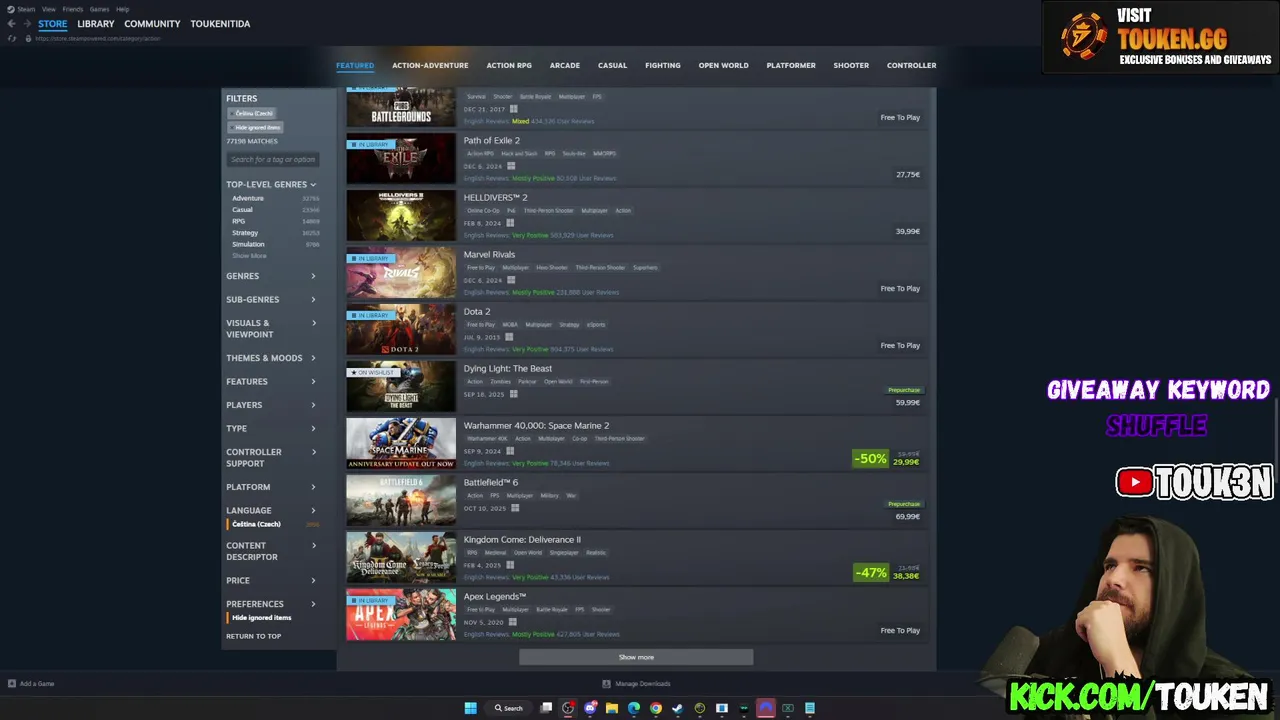Remove the Hide ignored items filter chip
This screenshot has height=720, width=1280.
click(257, 127)
